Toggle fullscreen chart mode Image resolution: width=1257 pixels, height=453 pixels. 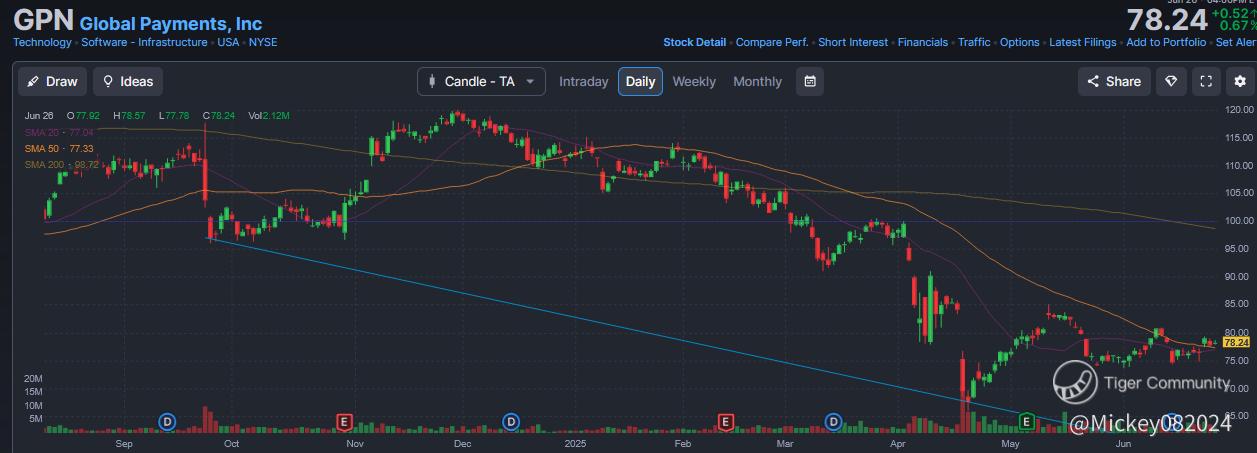pos(1206,82)
